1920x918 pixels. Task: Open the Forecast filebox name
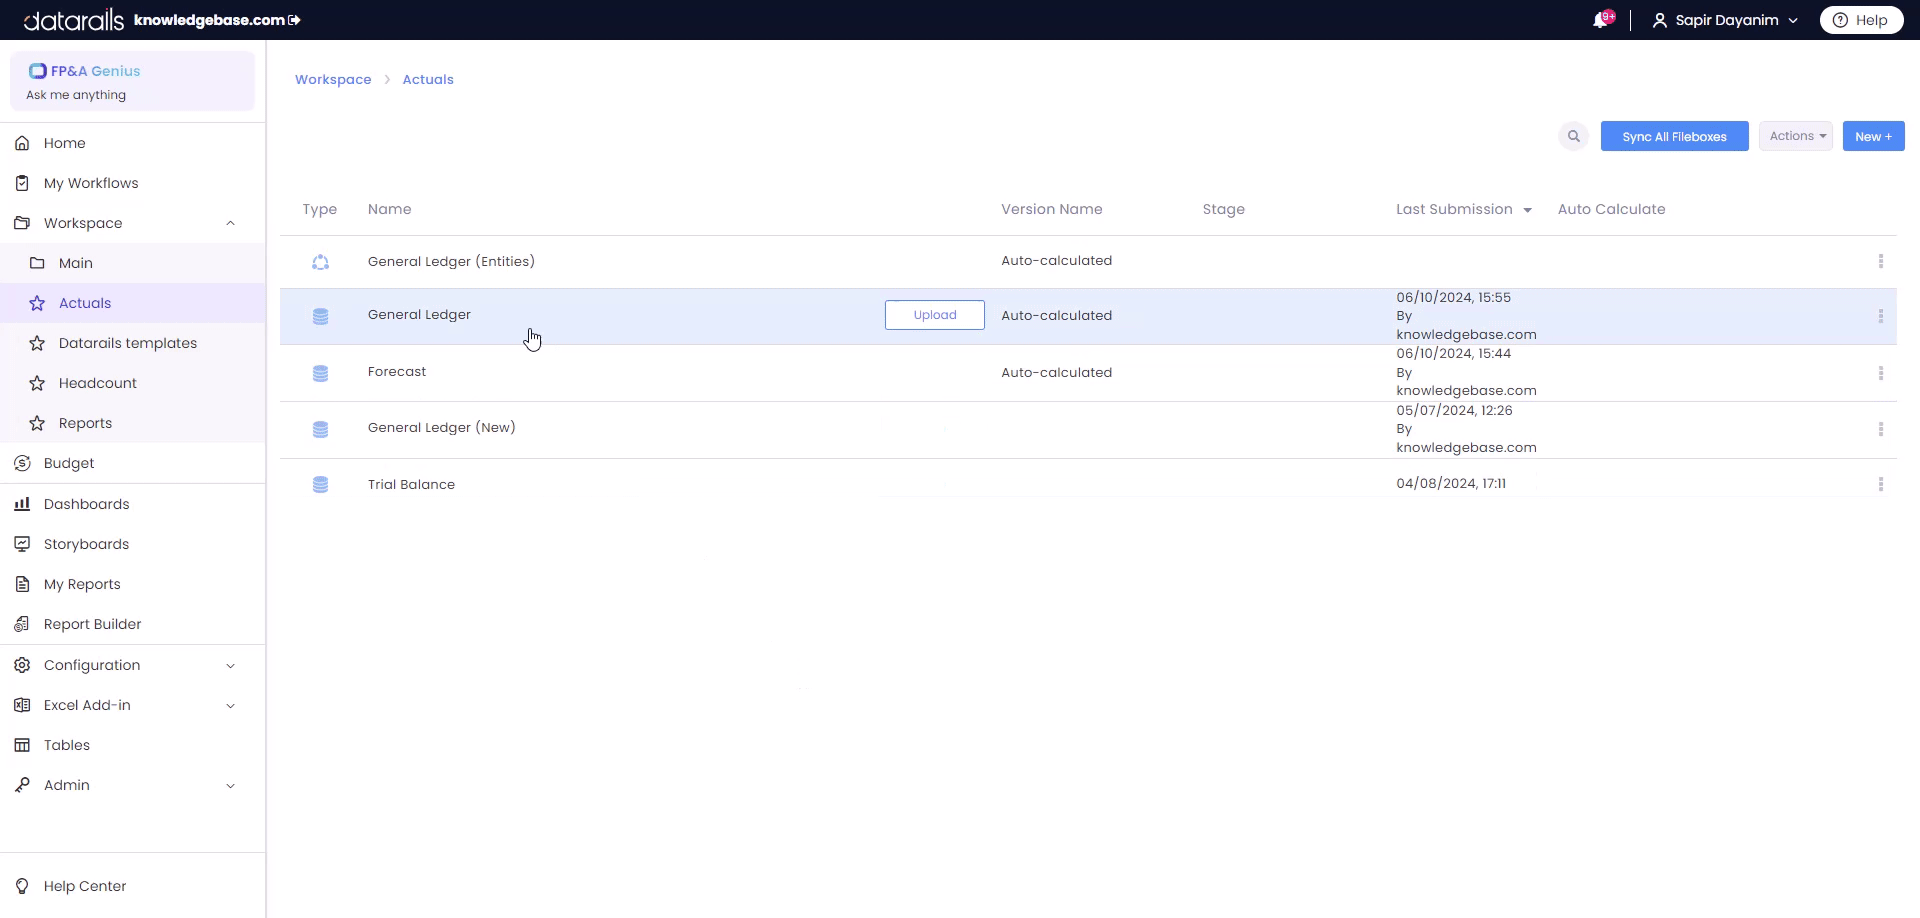pos(397,371)
